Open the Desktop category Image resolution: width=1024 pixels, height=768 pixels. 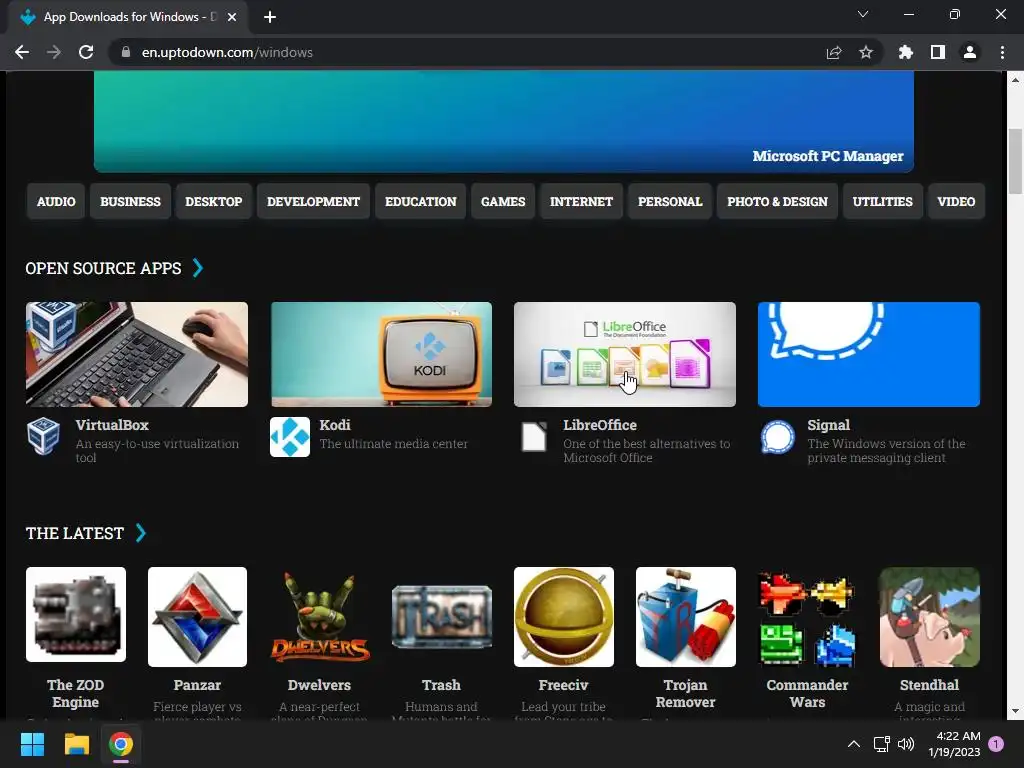coord(214,202)
